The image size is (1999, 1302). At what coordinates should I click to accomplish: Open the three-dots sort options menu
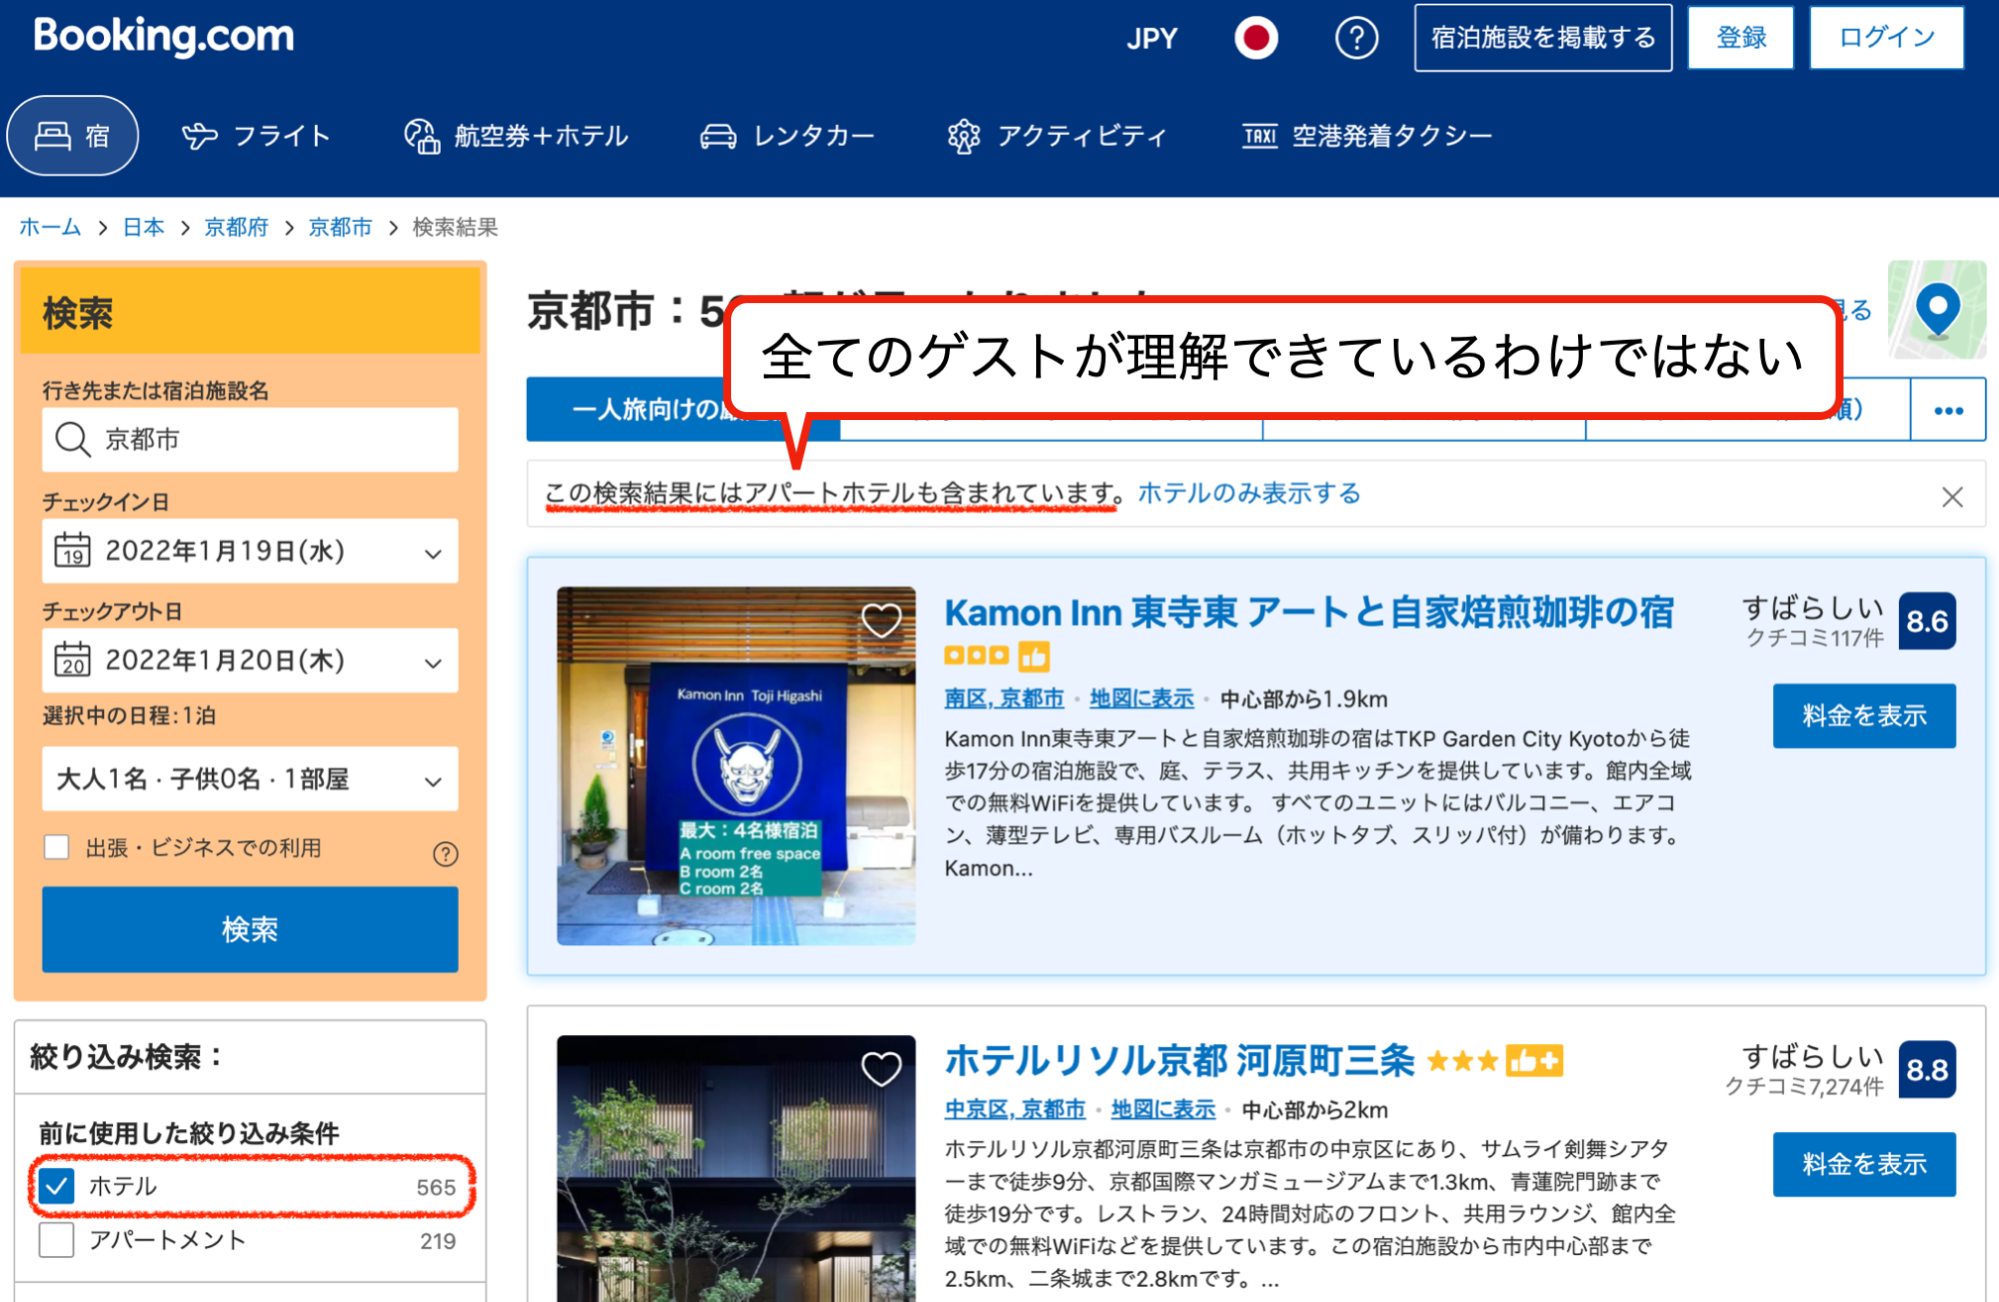(x=1947, y=410)
